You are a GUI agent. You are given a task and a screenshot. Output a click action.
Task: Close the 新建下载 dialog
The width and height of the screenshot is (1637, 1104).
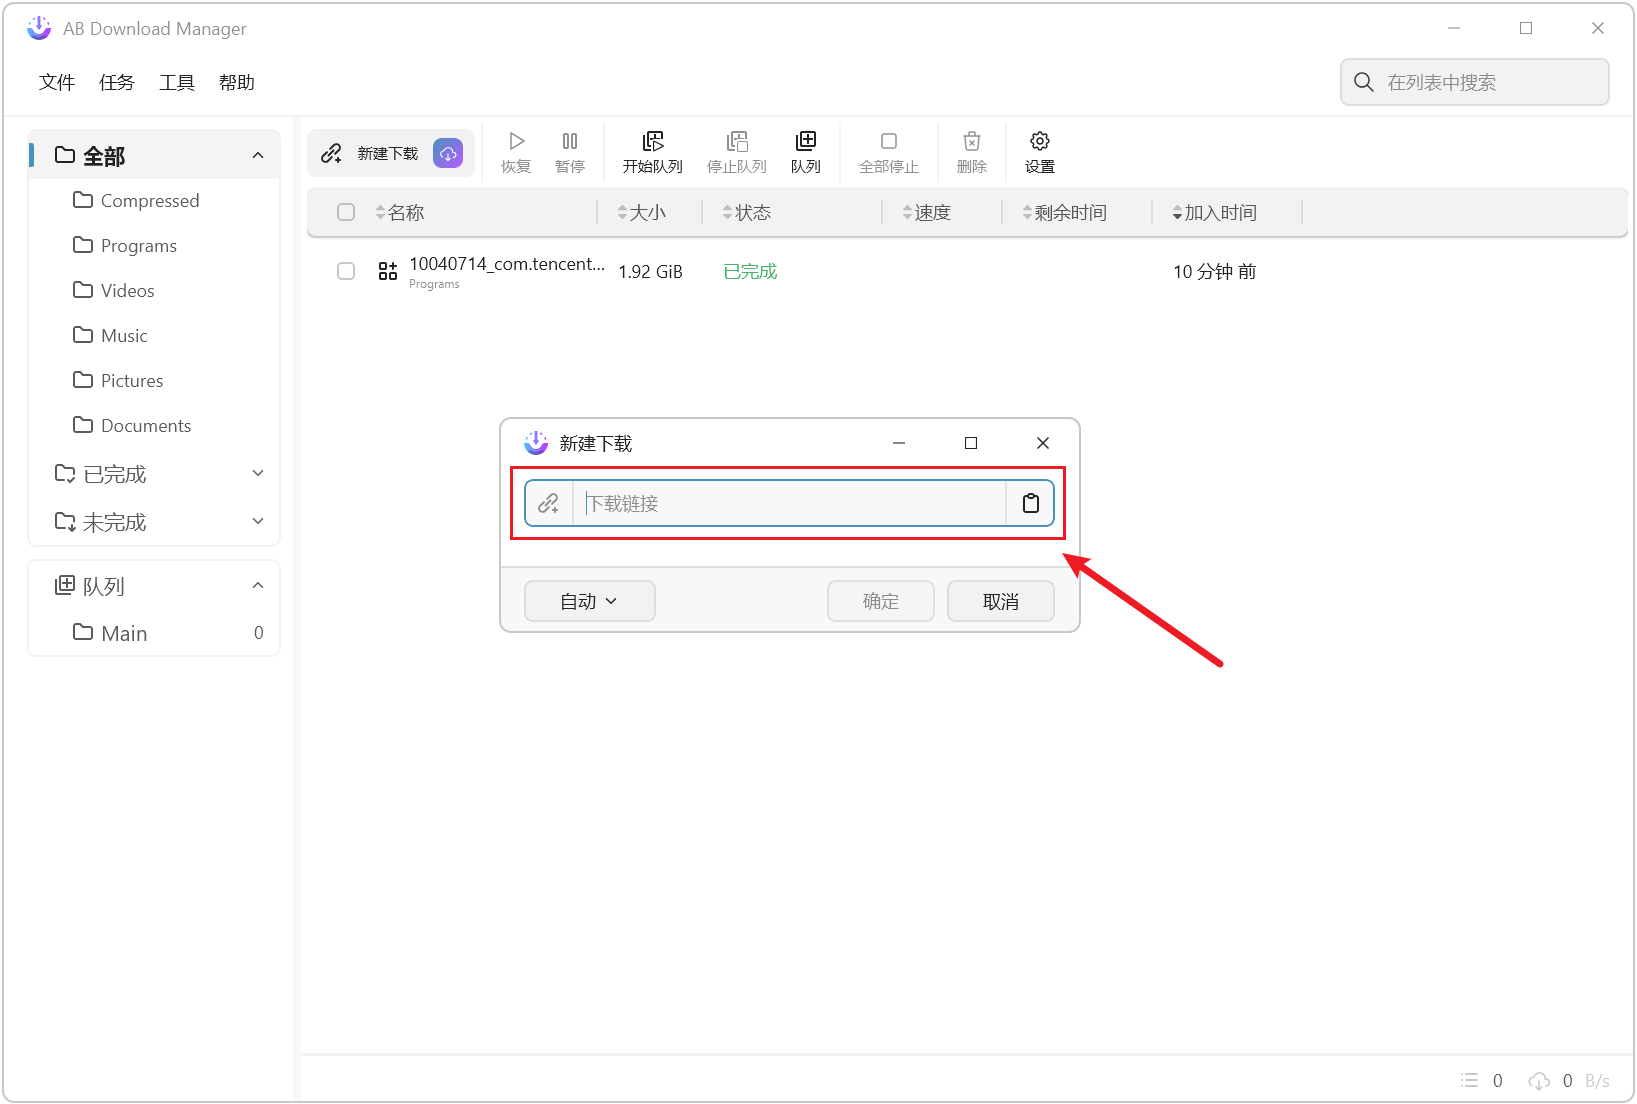pos(1043,443)
